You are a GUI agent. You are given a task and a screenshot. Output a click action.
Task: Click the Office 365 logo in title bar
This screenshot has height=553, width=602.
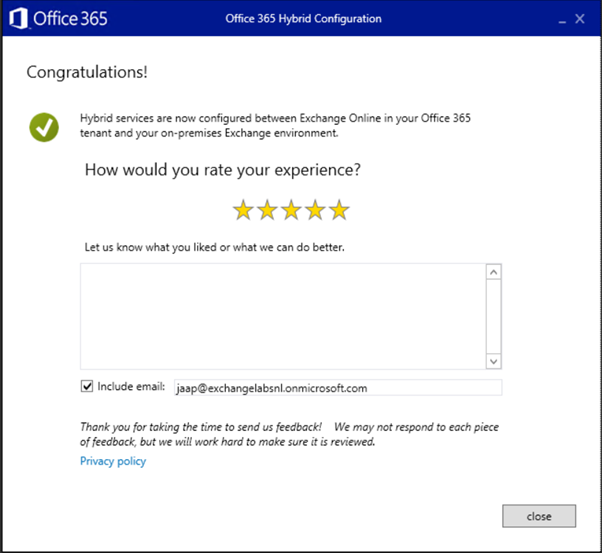(x=57, y=19)
